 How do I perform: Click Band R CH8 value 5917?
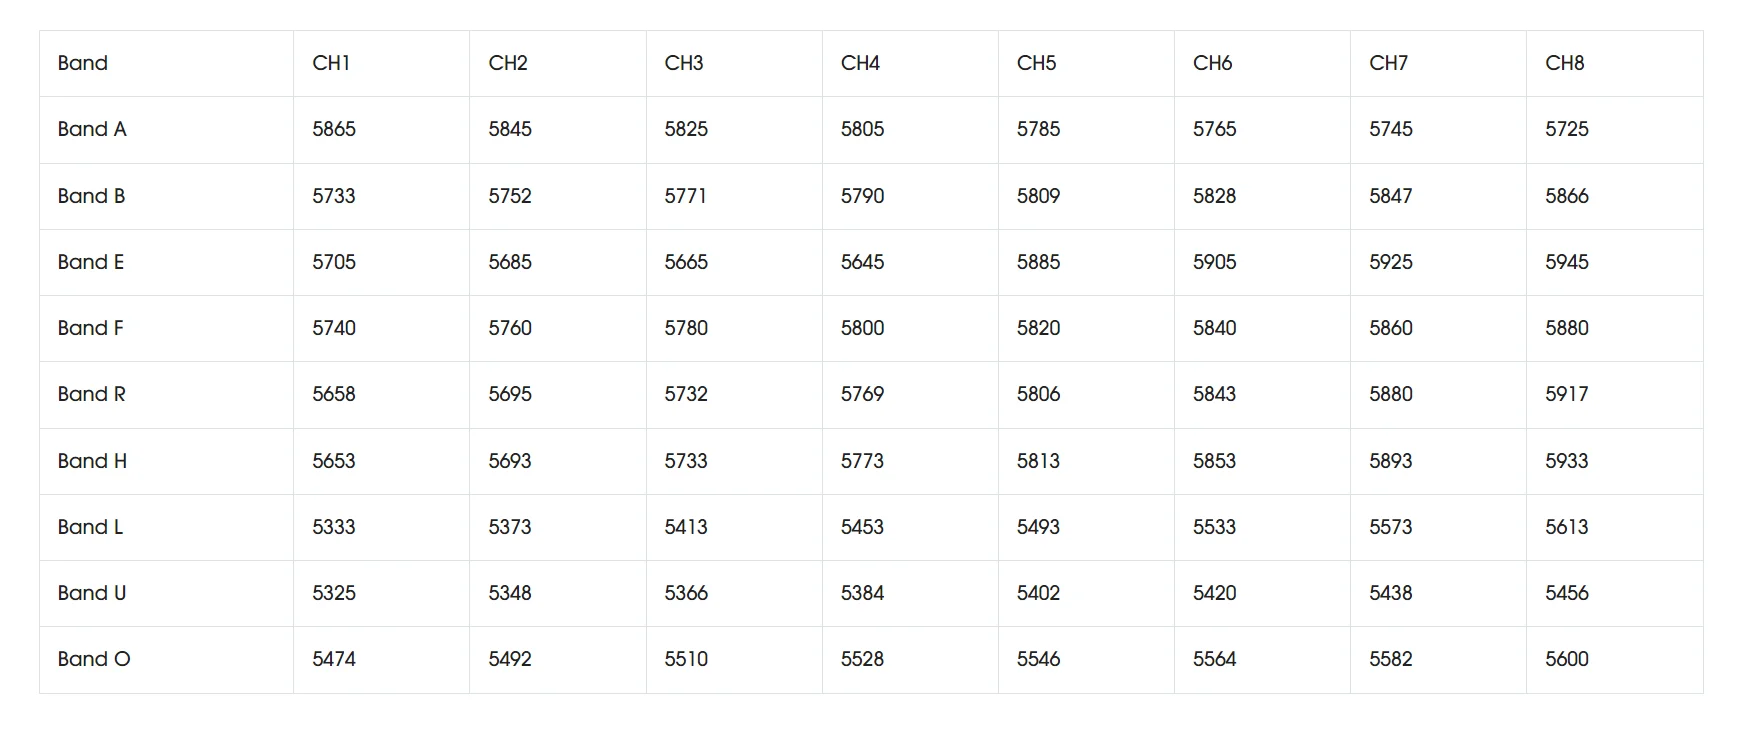(1567, 394)
